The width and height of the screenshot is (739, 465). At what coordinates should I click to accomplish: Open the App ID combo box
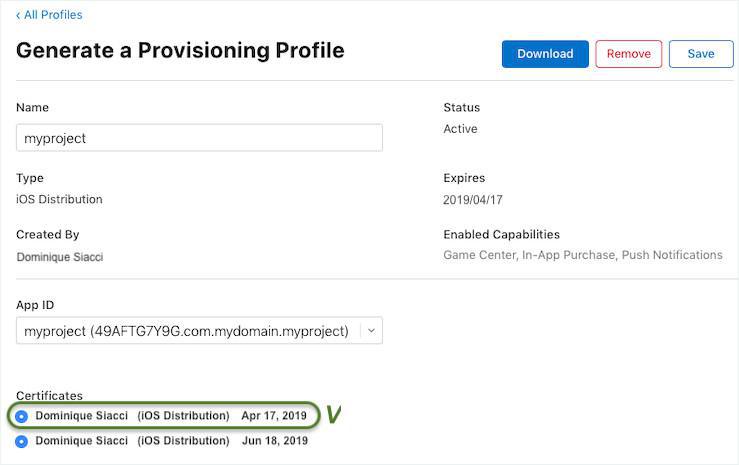coord(188,331)
